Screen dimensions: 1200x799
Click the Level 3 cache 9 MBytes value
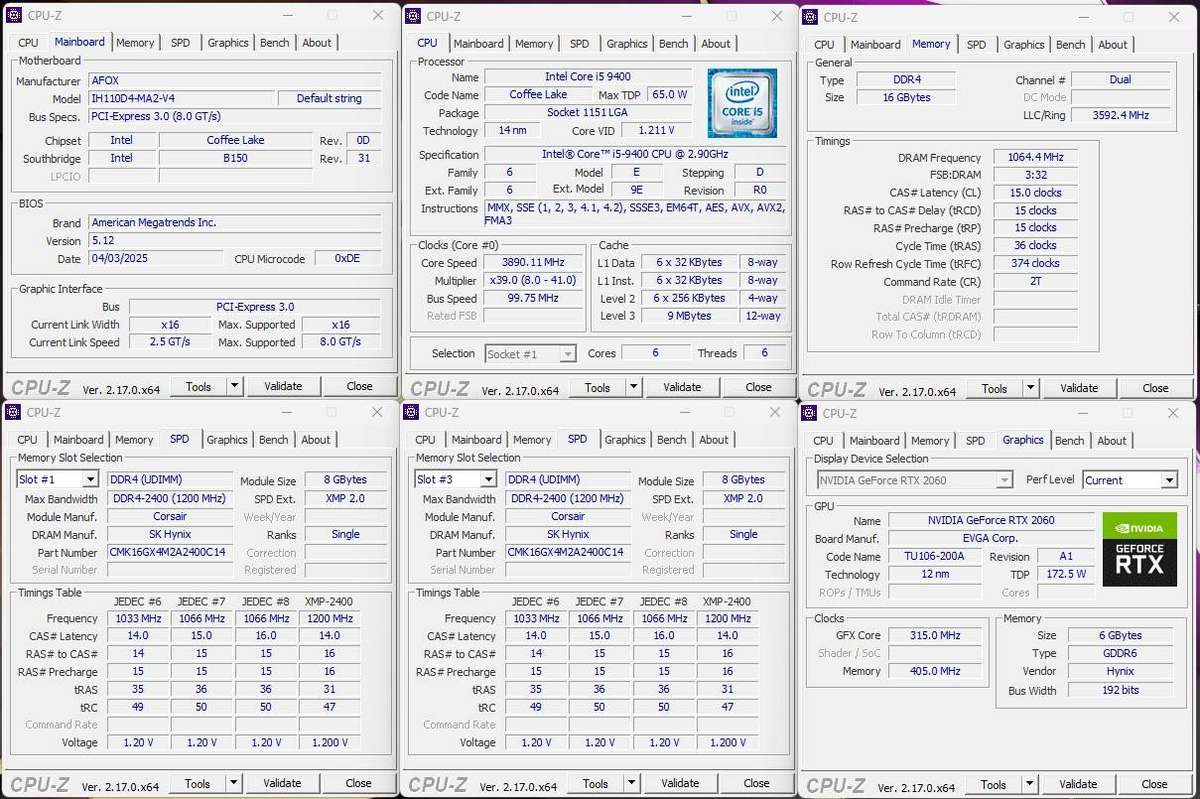pyautogui.click(x=690, y=316)
